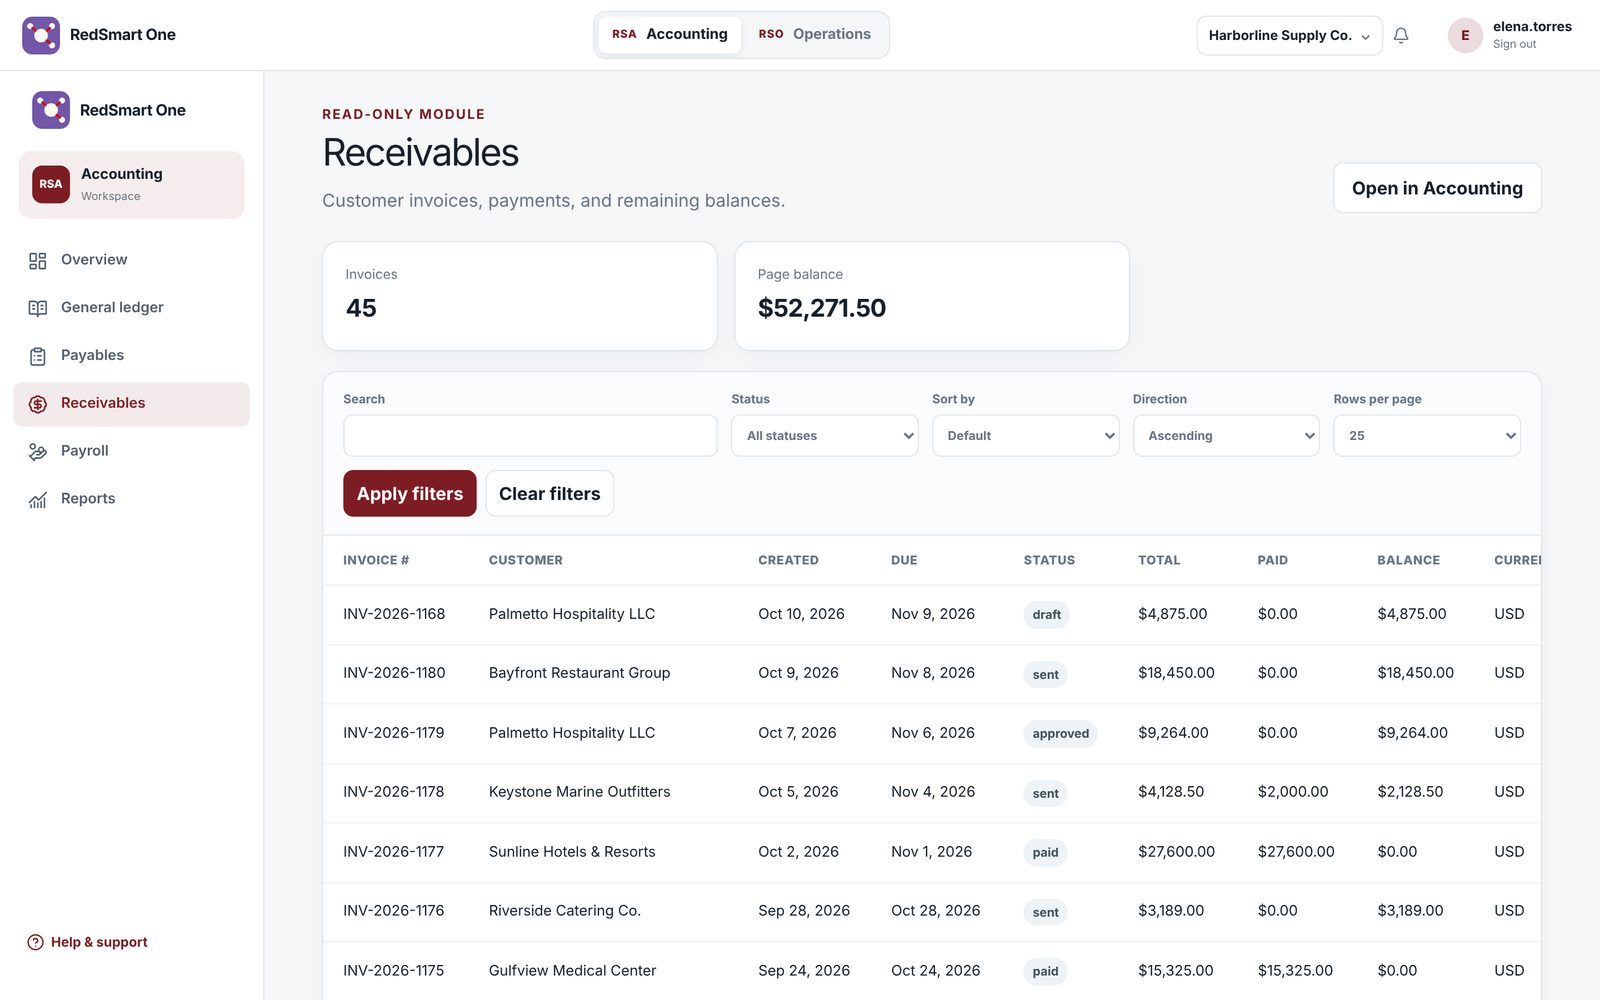Click the Clear filters button
Image resolution: width=1600 pixels, height=1000 pixels.
(550, 493)
